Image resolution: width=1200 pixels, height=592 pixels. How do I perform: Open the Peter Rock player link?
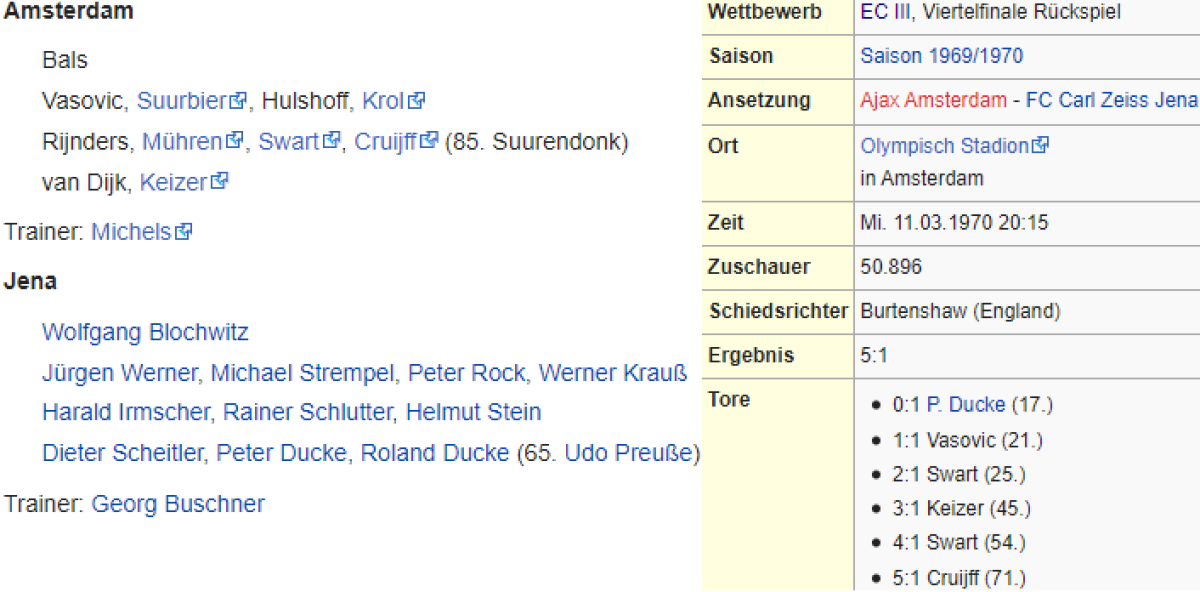point(466,373)
